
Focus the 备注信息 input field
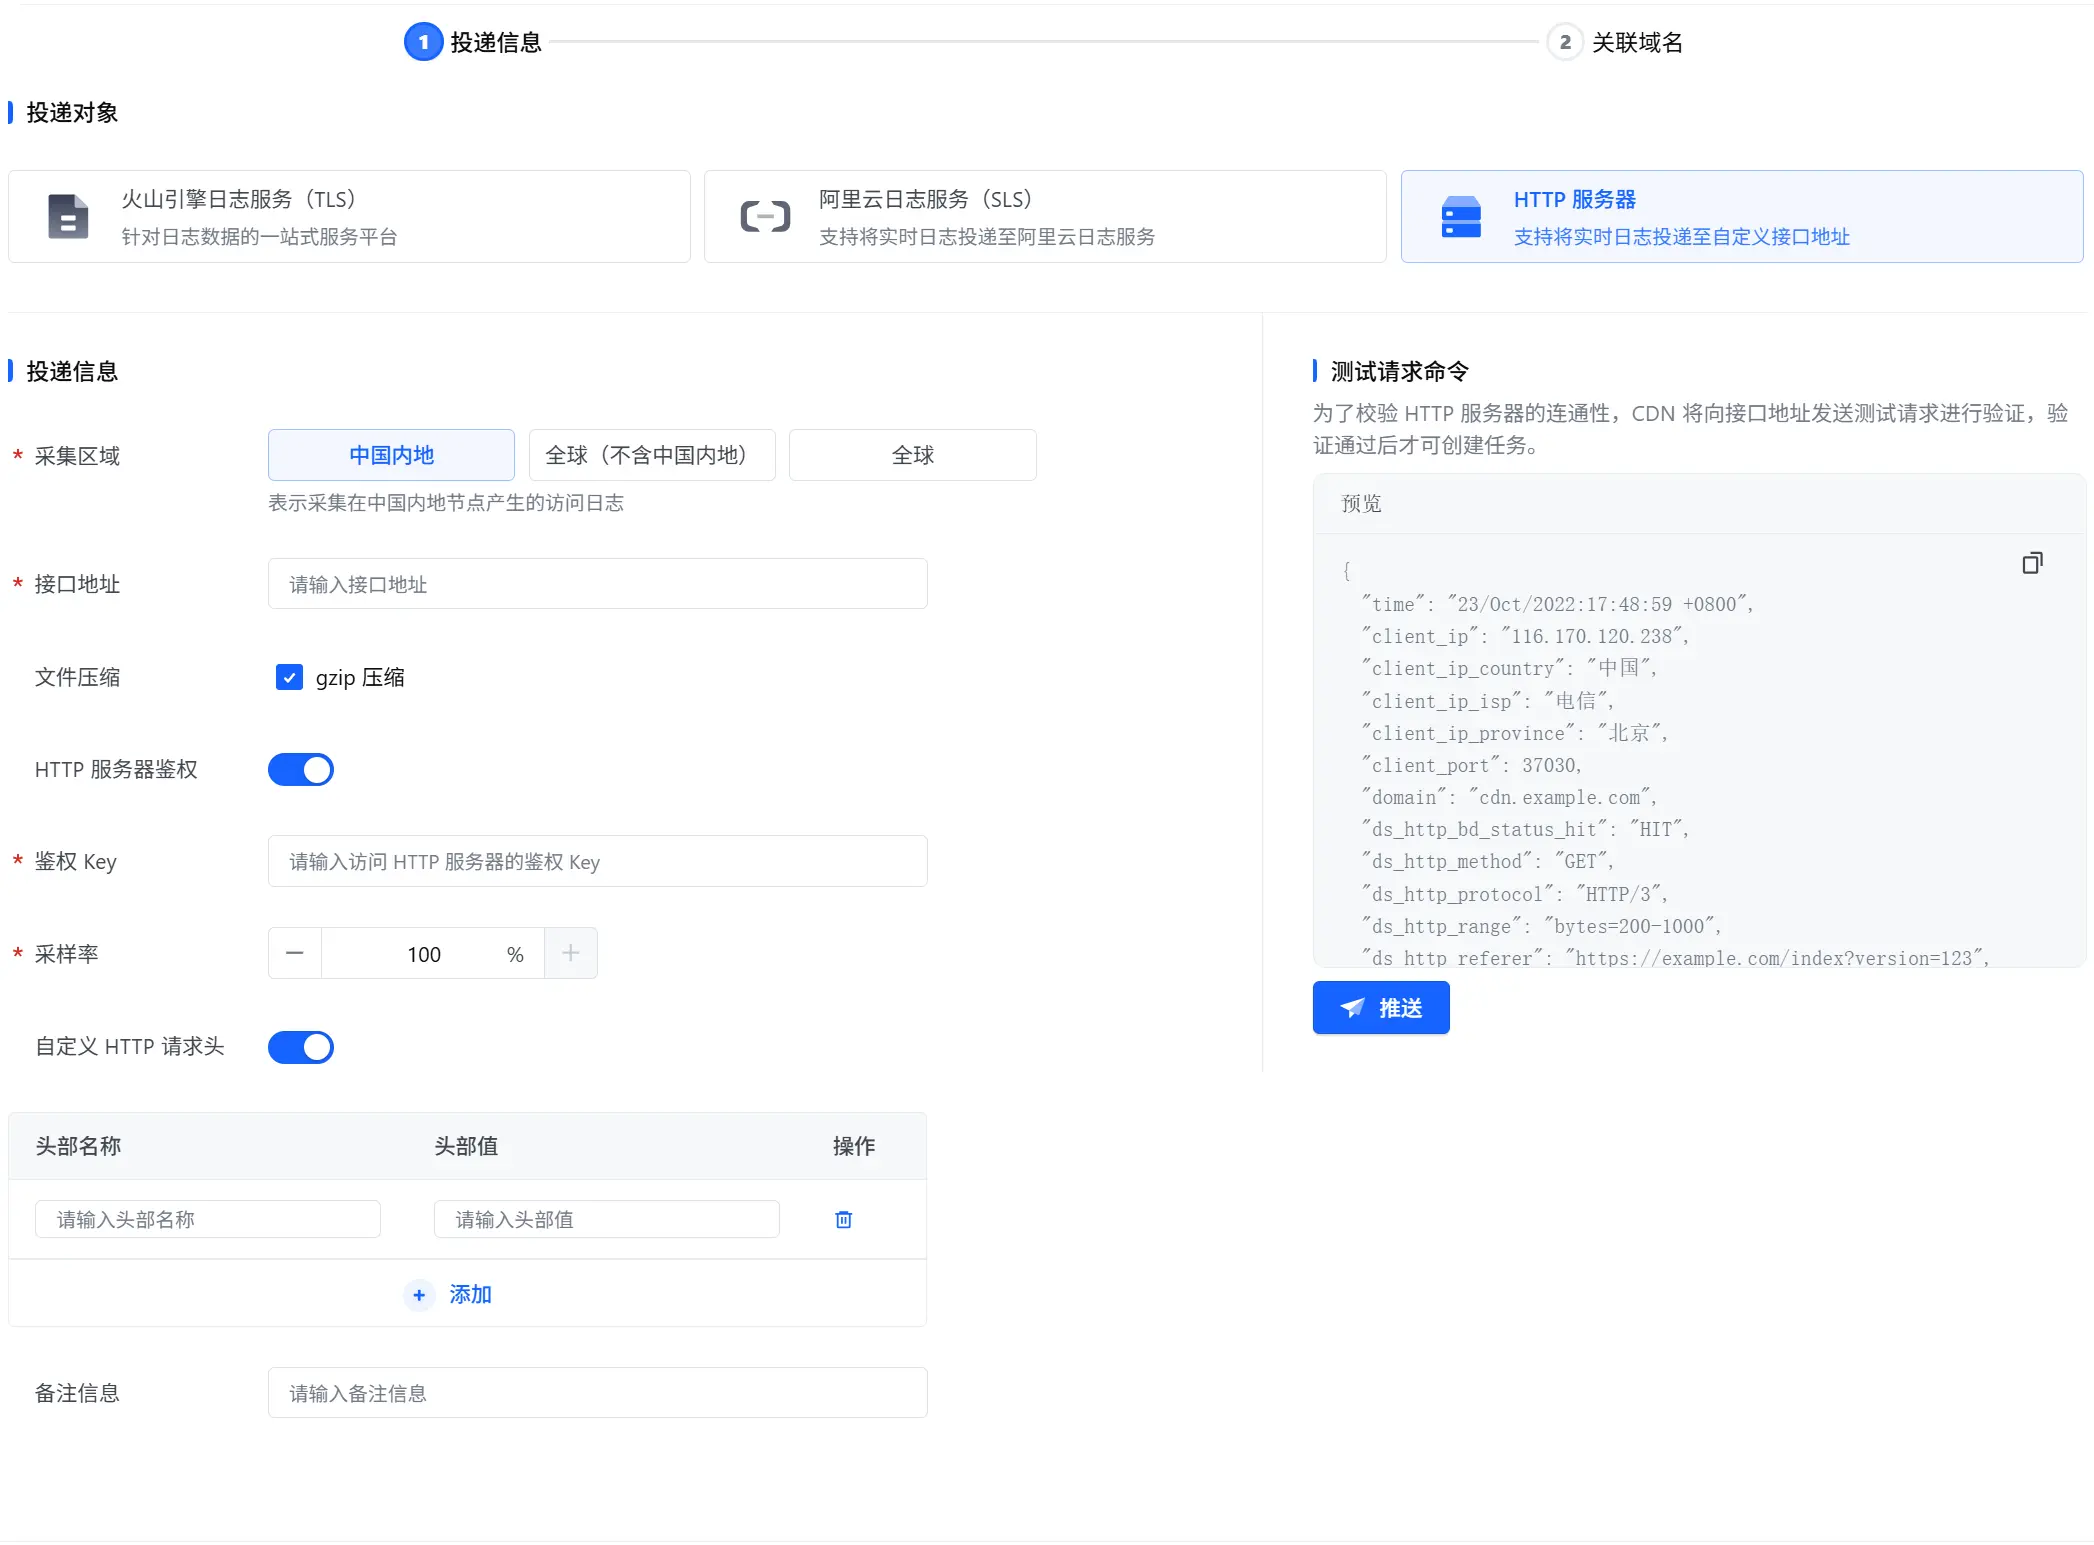click(598, 1393)
